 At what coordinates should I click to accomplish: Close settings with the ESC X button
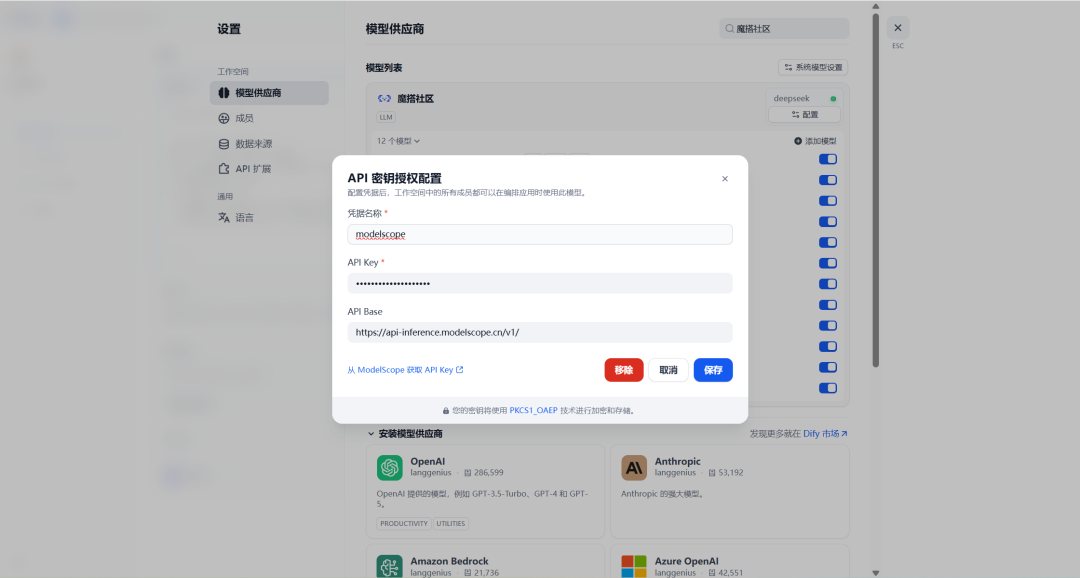click(897, 28)
